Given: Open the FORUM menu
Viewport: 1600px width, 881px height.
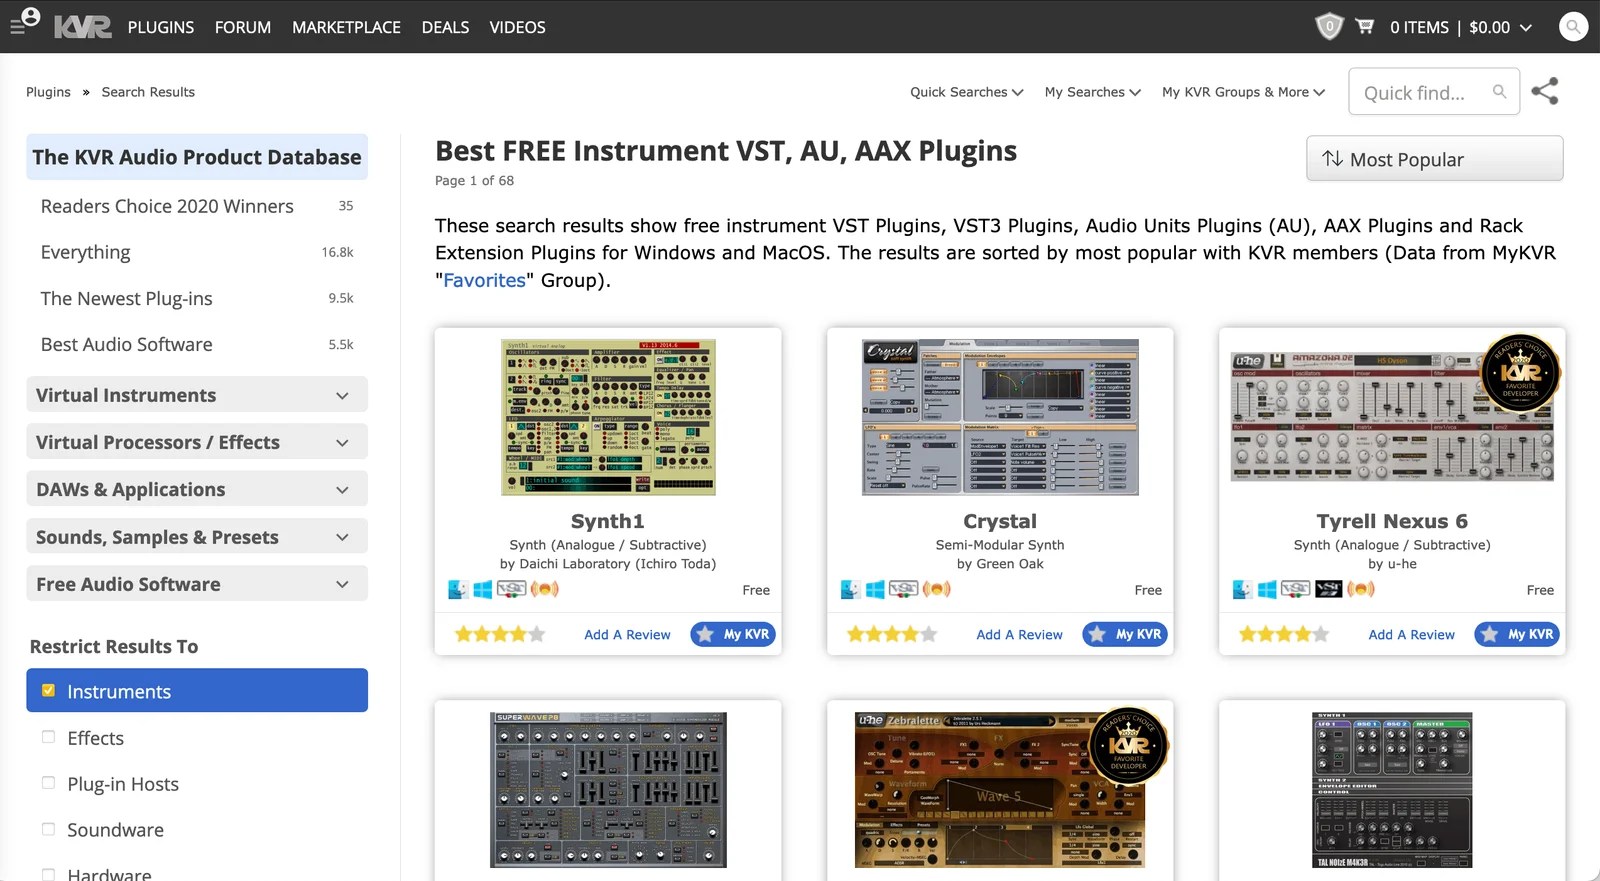Looking at the screenshot, I should (x=243, y=27).
